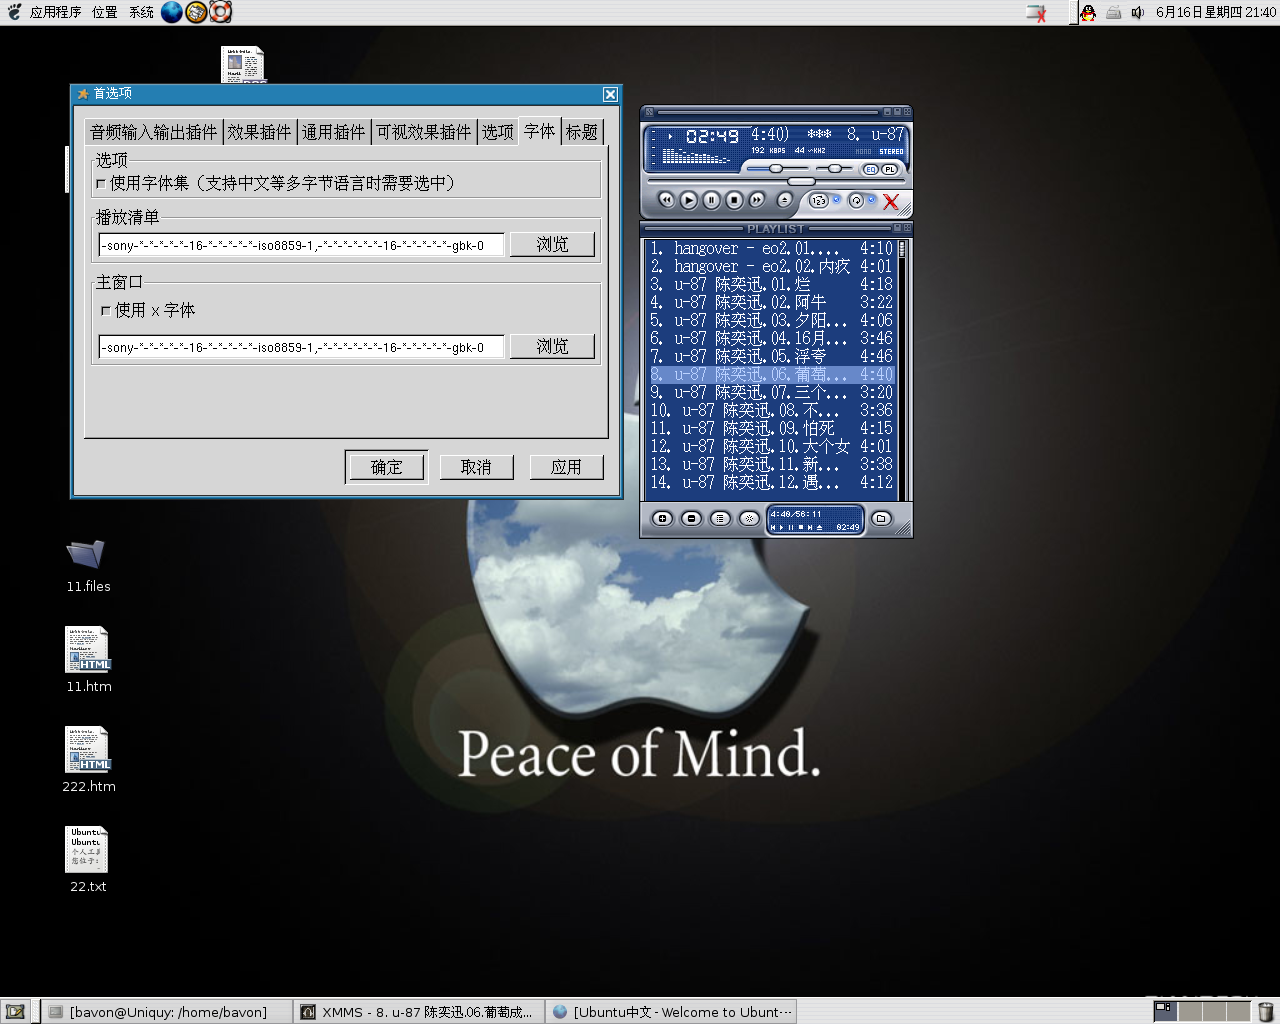Toggle the EQ equalizer button
The width and height of the screenshot is (1280, 1024).
[x=870, y=170]
